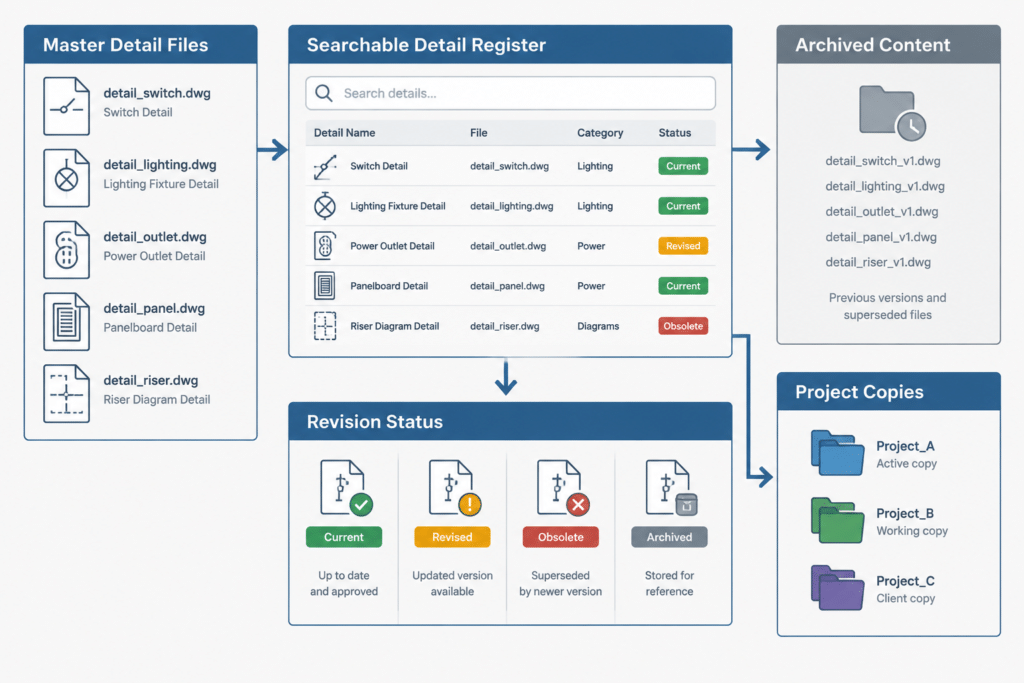Screen dimensions: 1024x683
Task: Click inside the Search details field
Action: (510, 93)
